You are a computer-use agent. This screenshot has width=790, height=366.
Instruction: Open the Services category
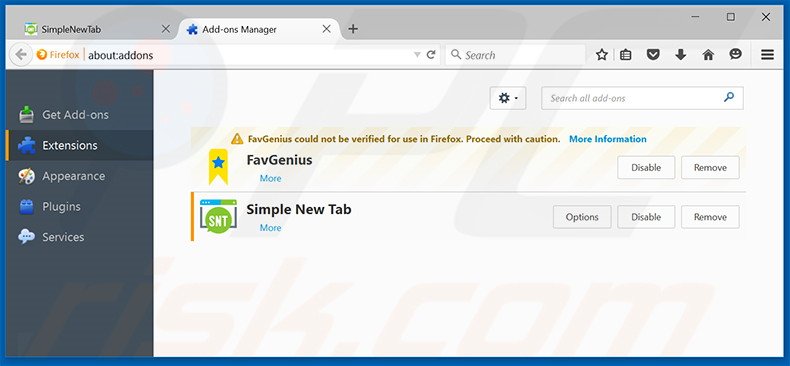tap(79, 237)
